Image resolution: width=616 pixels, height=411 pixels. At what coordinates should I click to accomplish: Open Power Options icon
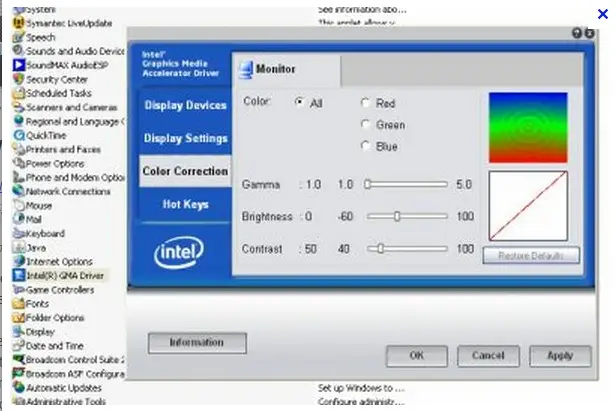18,163
